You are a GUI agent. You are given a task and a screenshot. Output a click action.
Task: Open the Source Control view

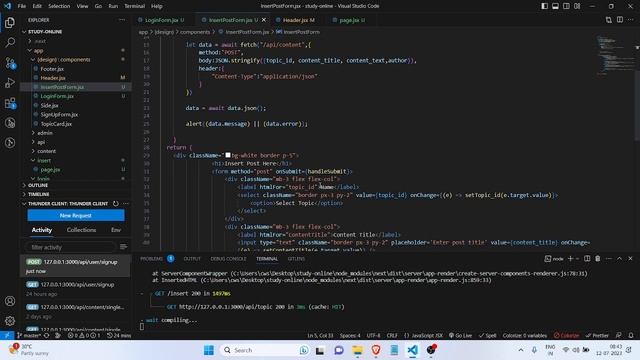pyautogui.click(x=10, y=63)
